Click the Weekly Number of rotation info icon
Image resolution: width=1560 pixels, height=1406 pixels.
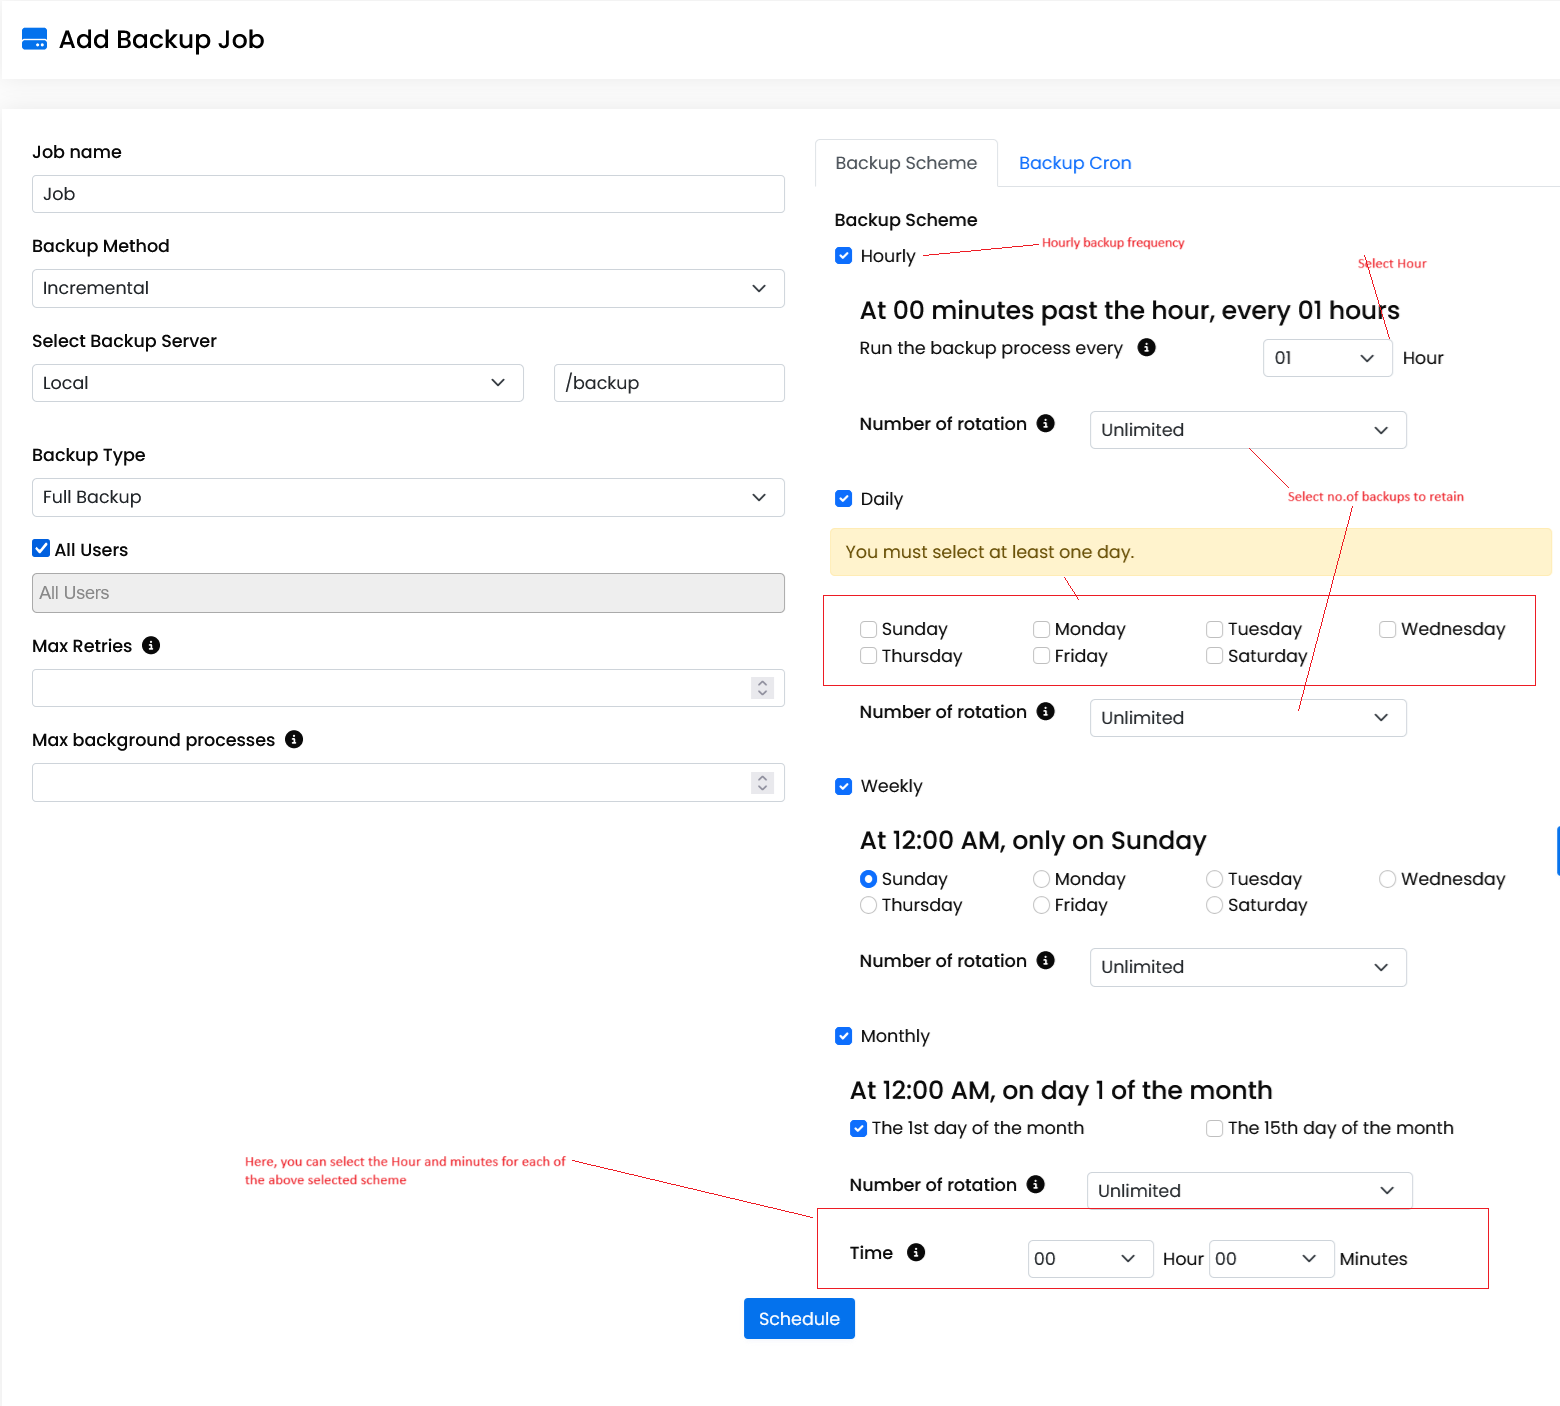[1046, 960]
